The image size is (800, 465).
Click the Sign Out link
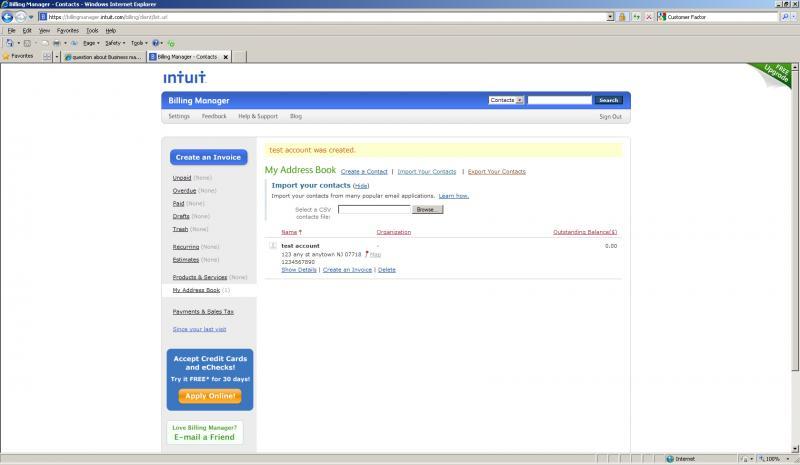point(610,116)
